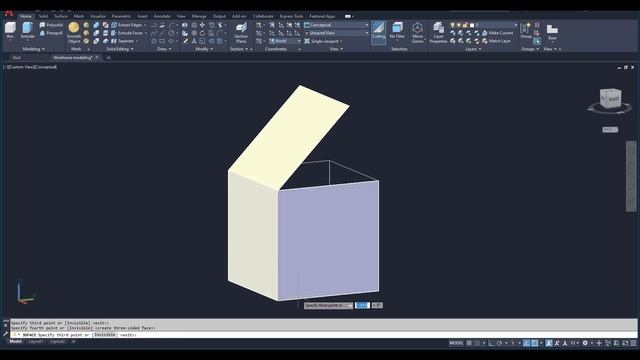The width and height of the screenshot is (640, 360).
Task: Select the Rotate modify tool
Action: coord(202,33)
